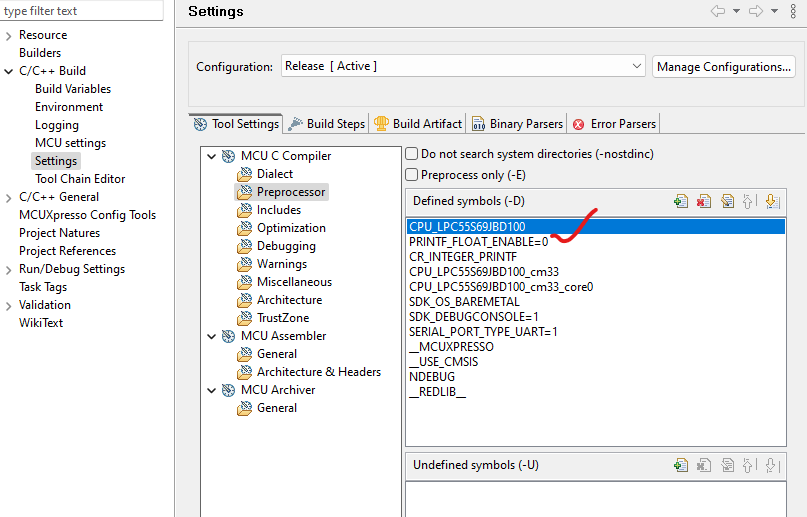The image size is (807, 517).
Task: Open Build Variables page
Action: (73, 89)
